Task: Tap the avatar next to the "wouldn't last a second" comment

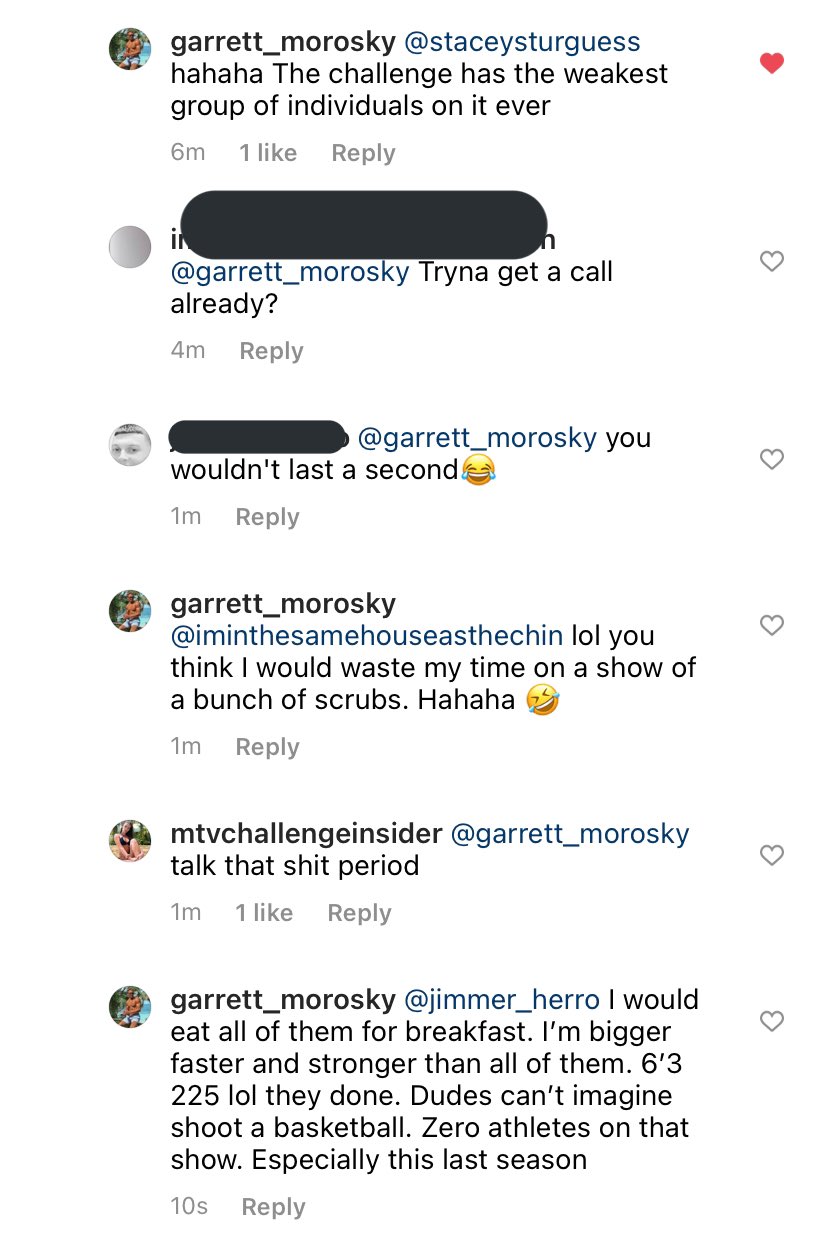Action: click(130, 445)
